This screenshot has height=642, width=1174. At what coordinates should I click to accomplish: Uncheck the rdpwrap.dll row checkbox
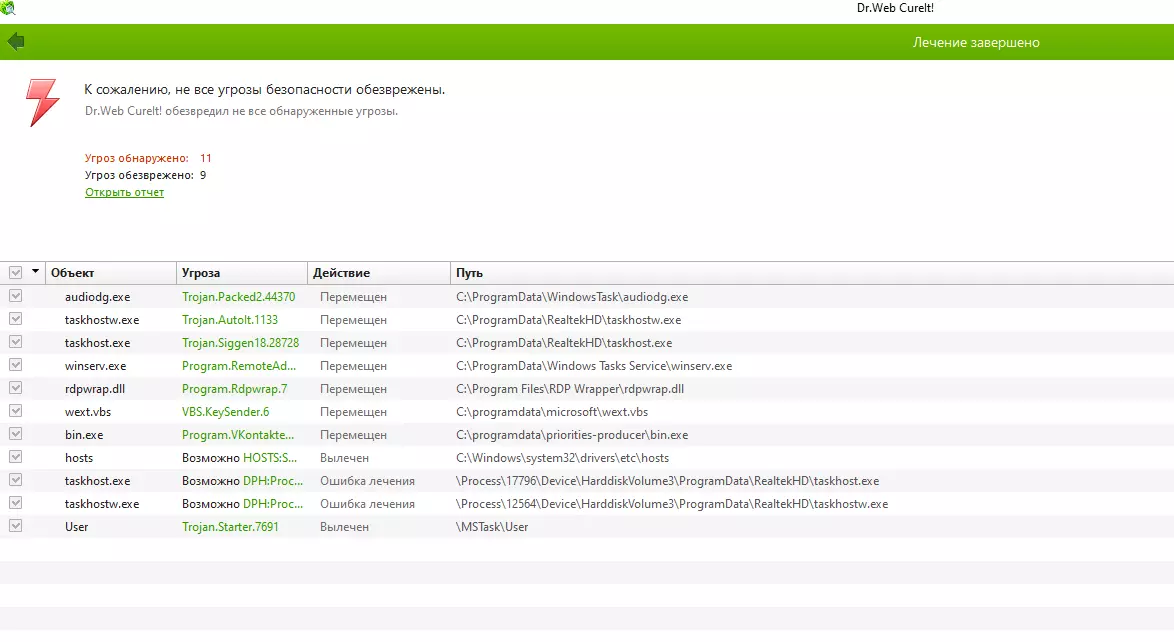coord(15,388)
